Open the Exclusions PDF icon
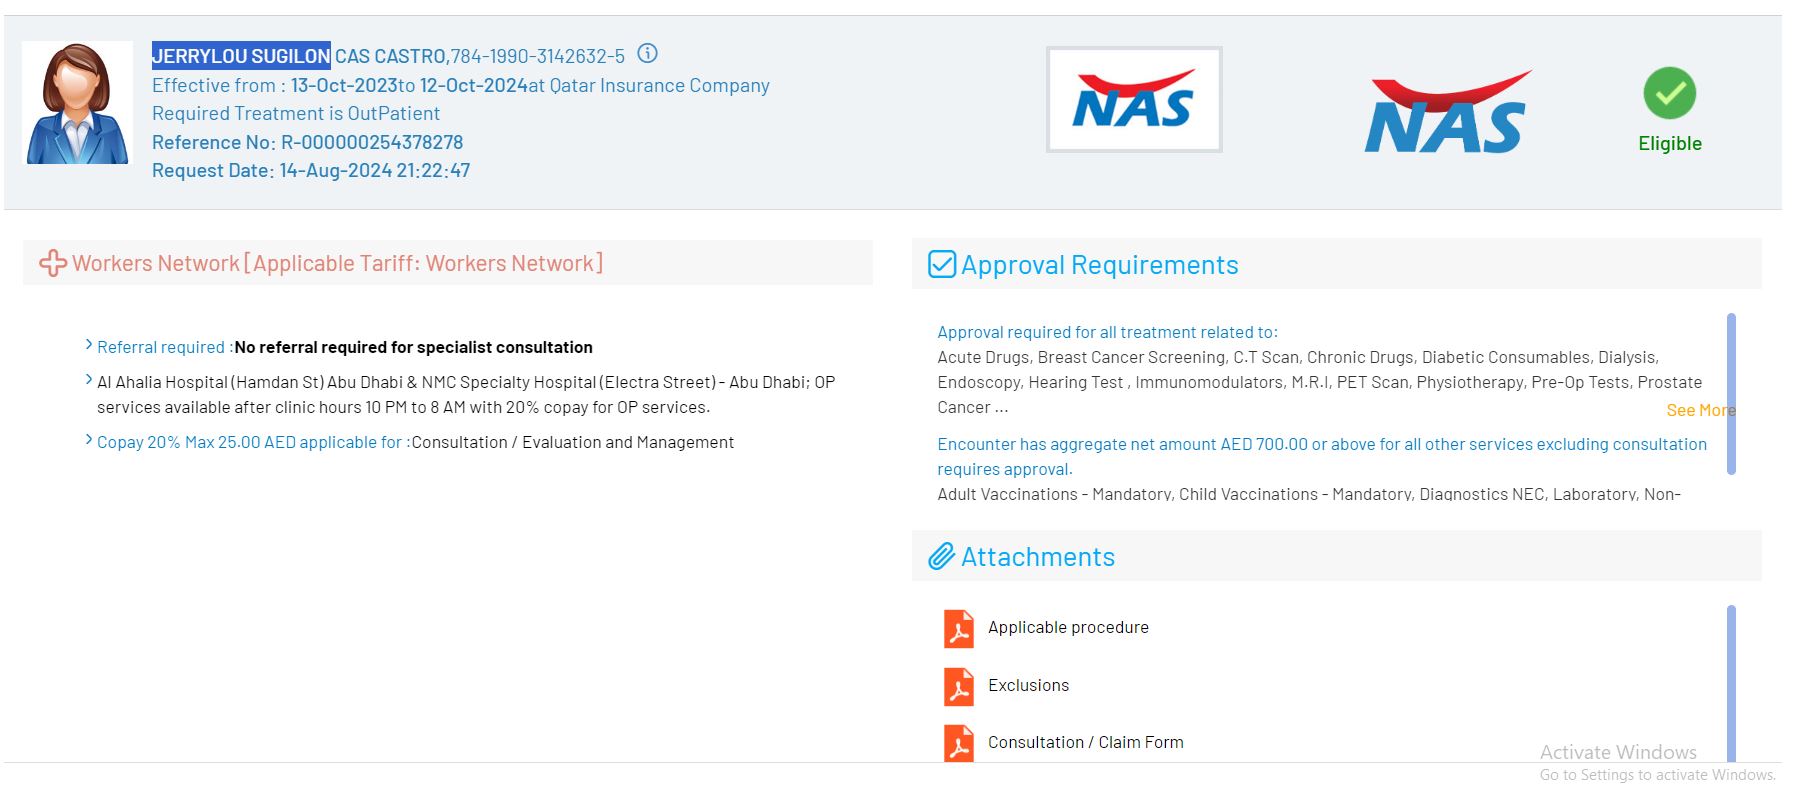 tap(959, 686)
